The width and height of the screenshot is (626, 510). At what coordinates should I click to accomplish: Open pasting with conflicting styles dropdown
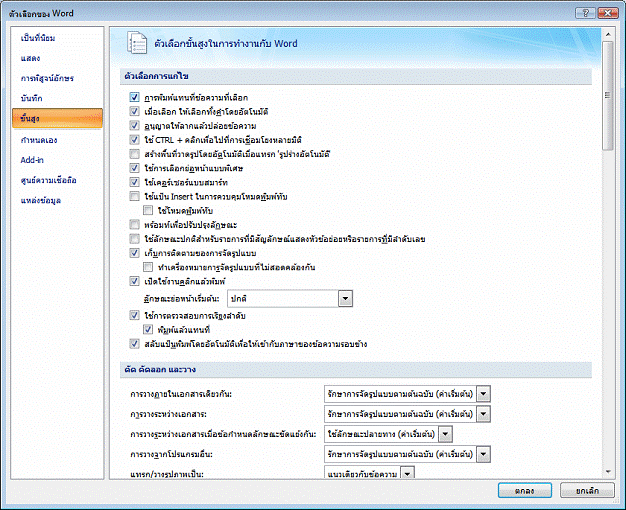click(446, 434)
